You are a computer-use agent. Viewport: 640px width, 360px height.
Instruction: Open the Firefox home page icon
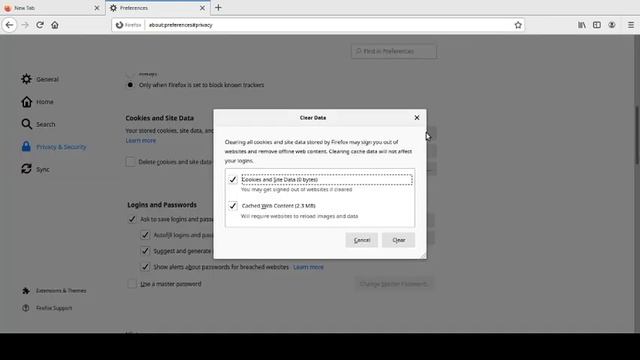(55, 25)
